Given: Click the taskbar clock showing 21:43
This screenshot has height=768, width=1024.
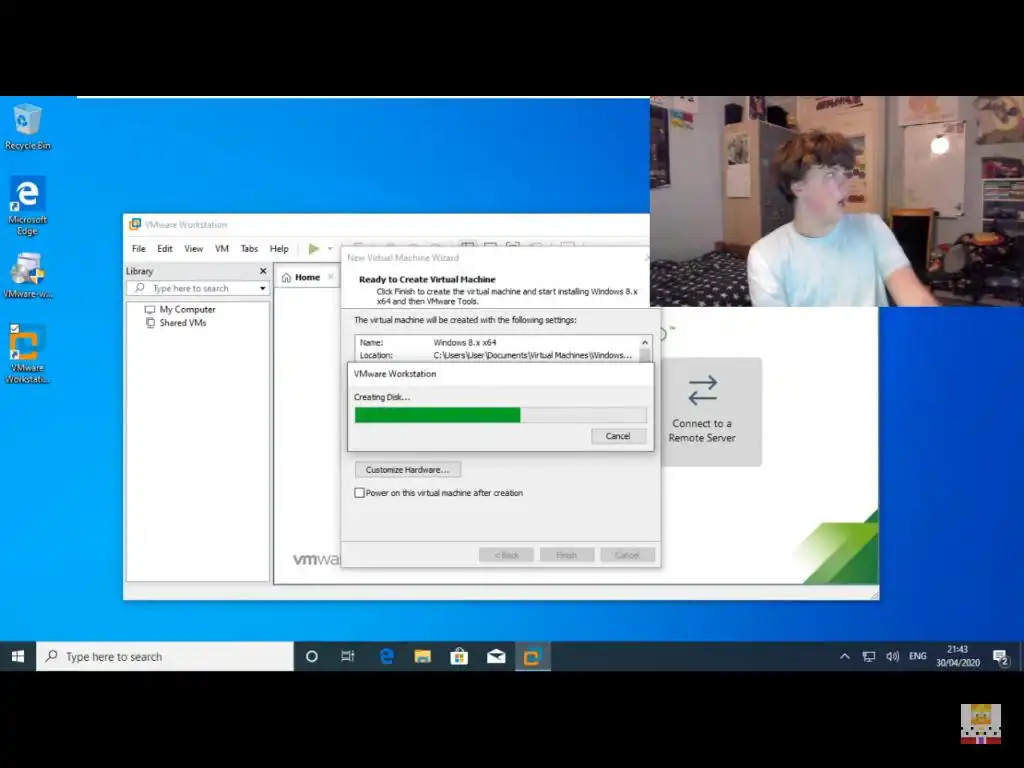Looking at the screenshot, I should 957,656.
